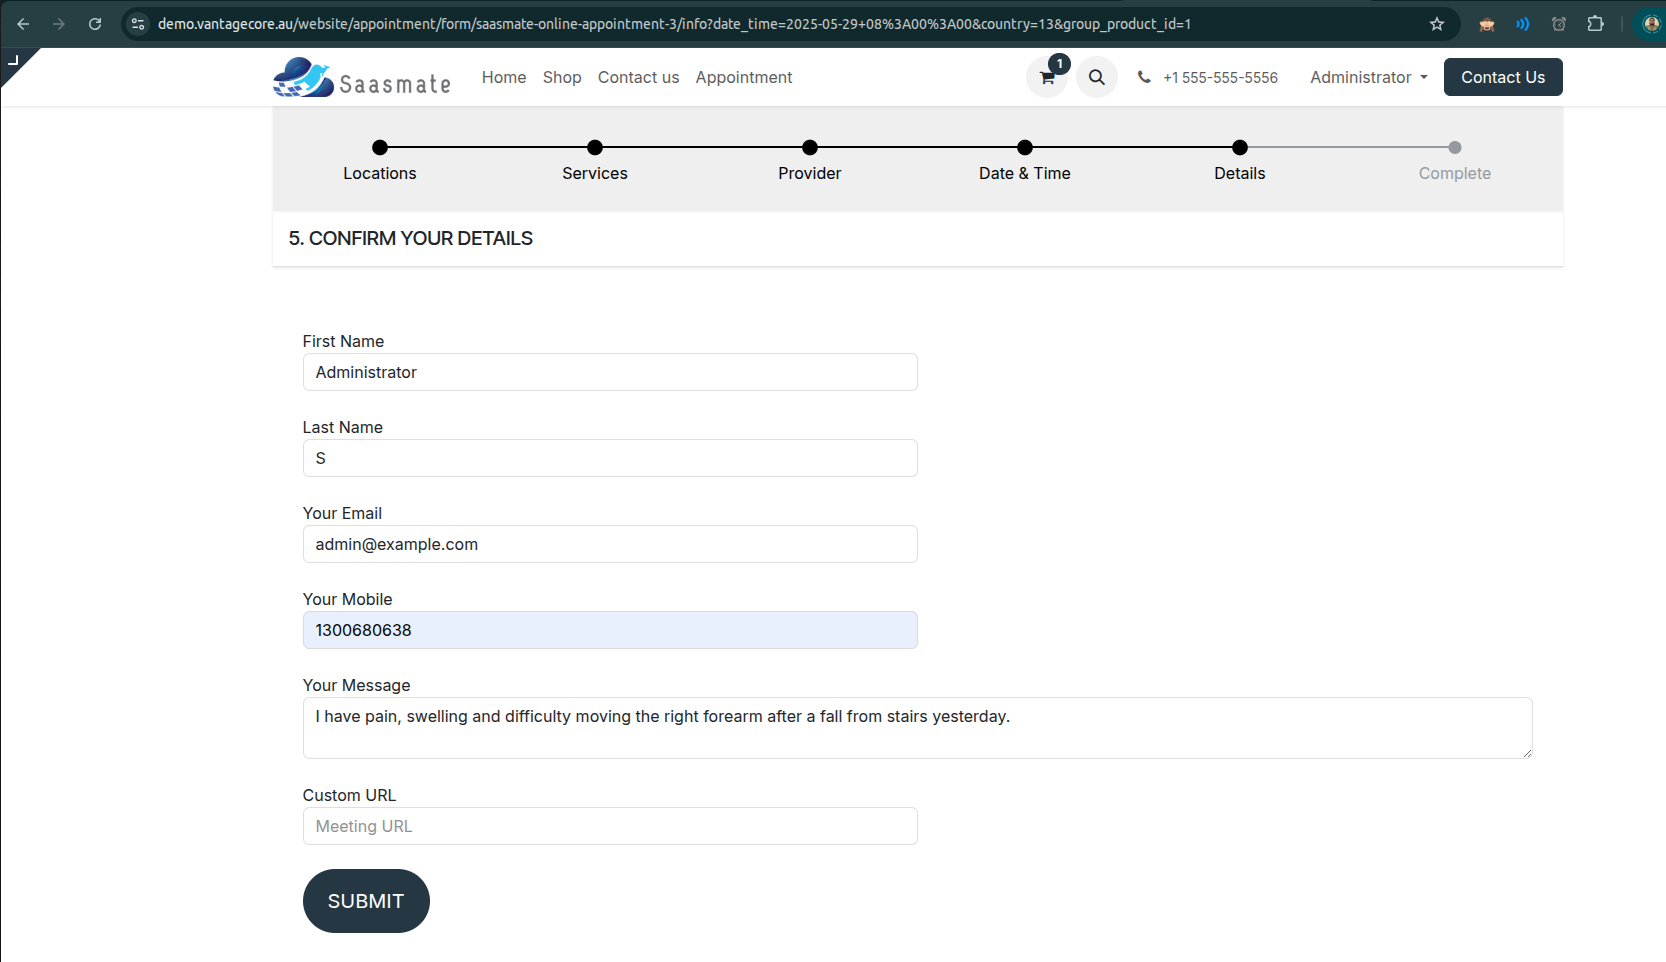Click the Contact Us header button

(1502, 78)
